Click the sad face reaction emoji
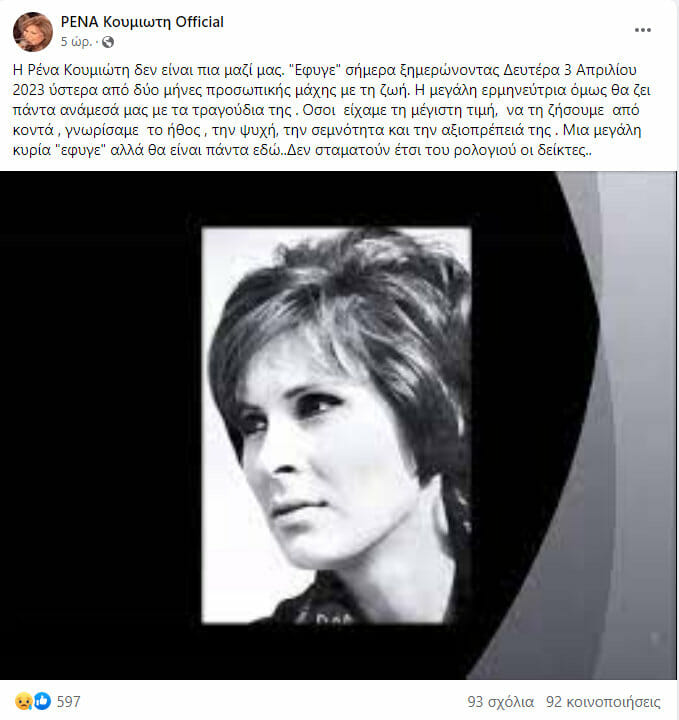 point(23,701)
